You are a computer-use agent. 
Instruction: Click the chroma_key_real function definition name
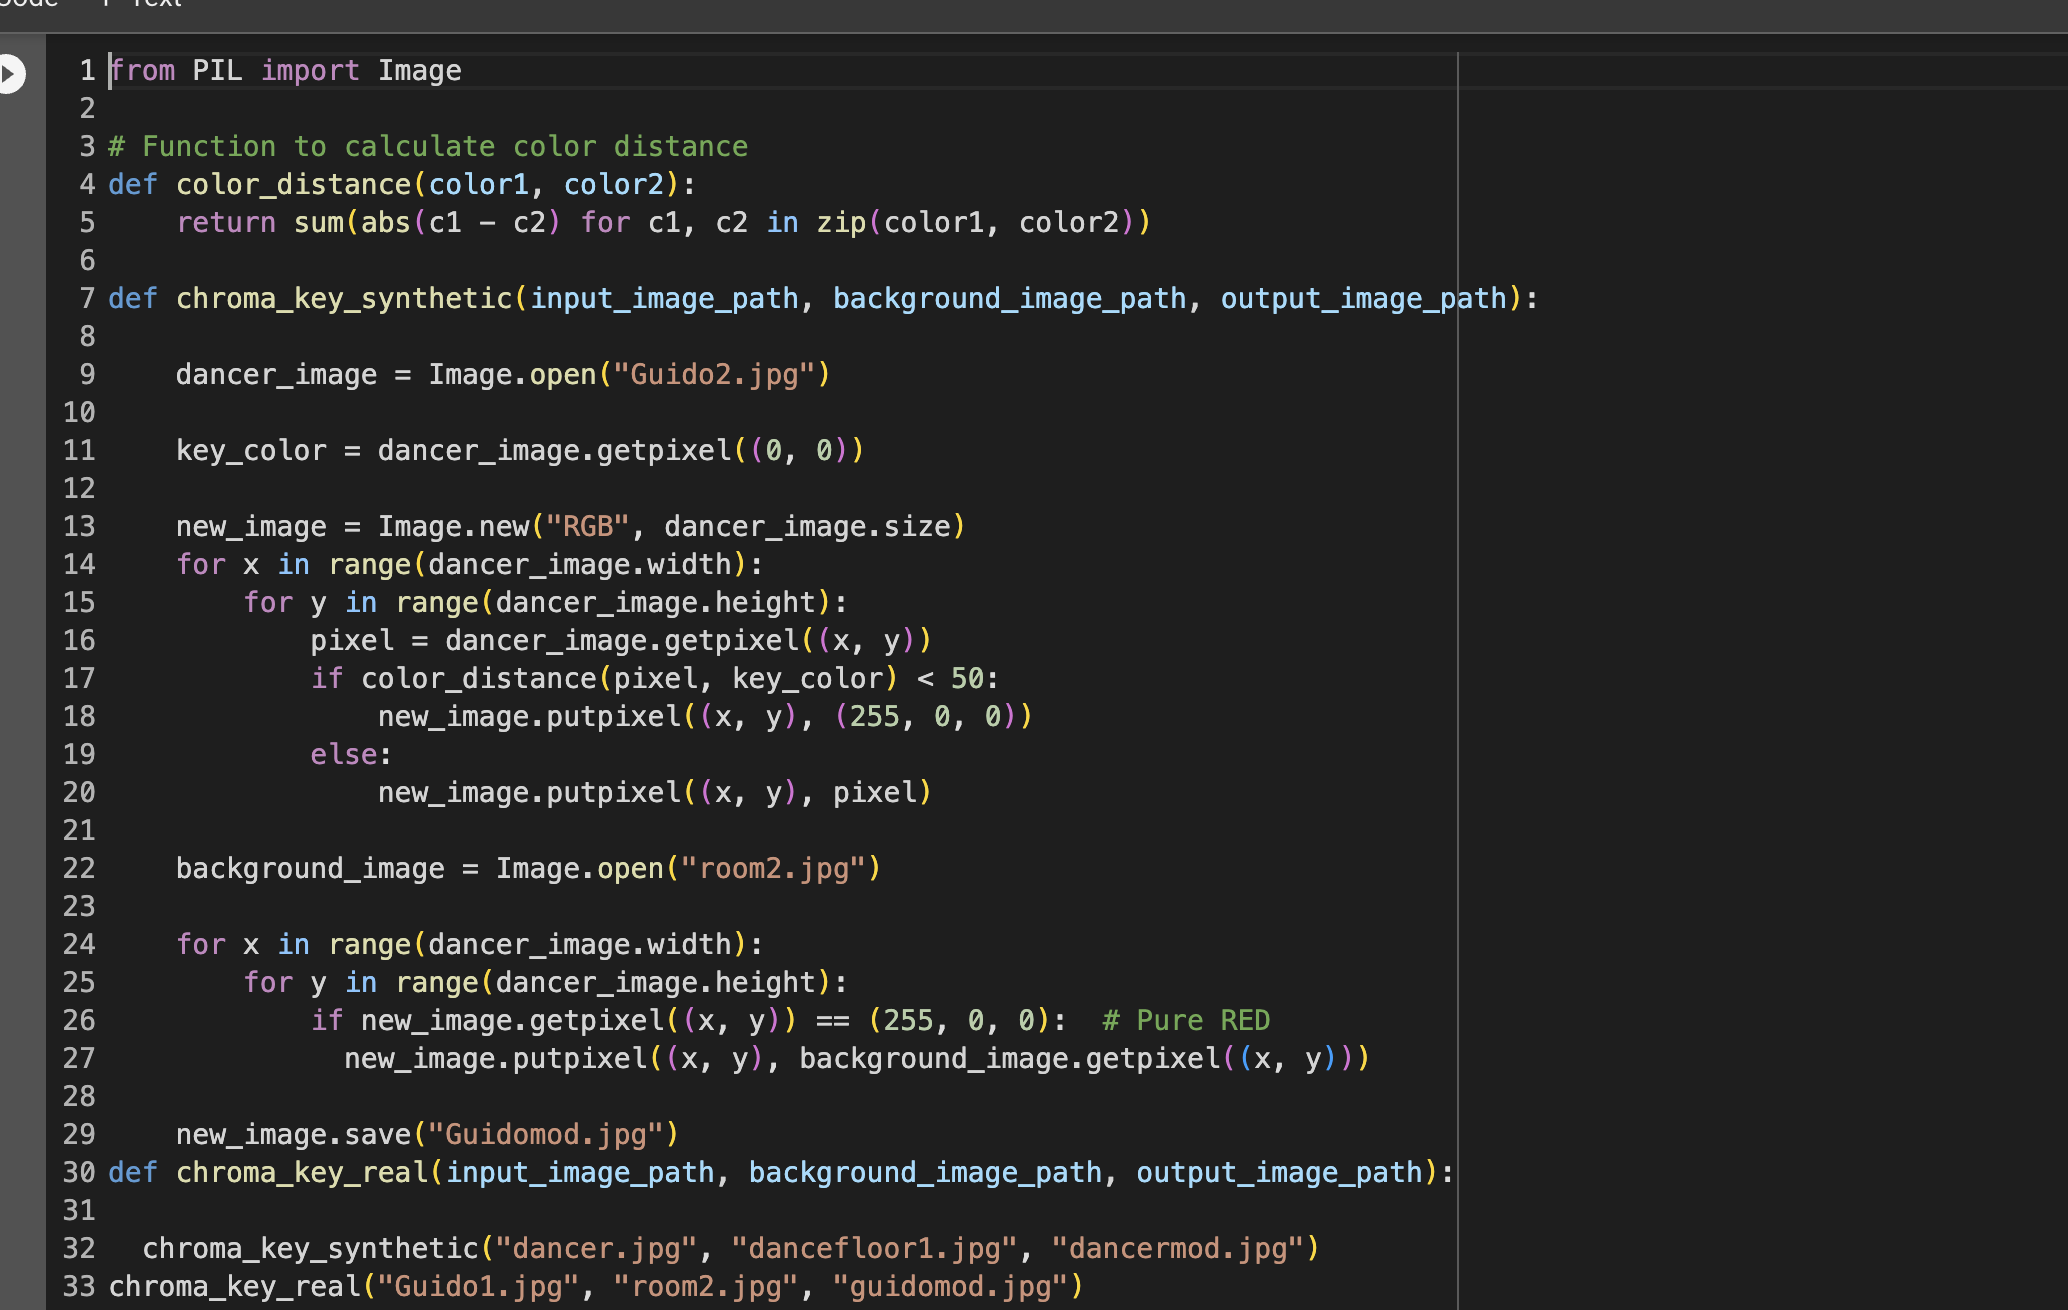click(301, 1172)
